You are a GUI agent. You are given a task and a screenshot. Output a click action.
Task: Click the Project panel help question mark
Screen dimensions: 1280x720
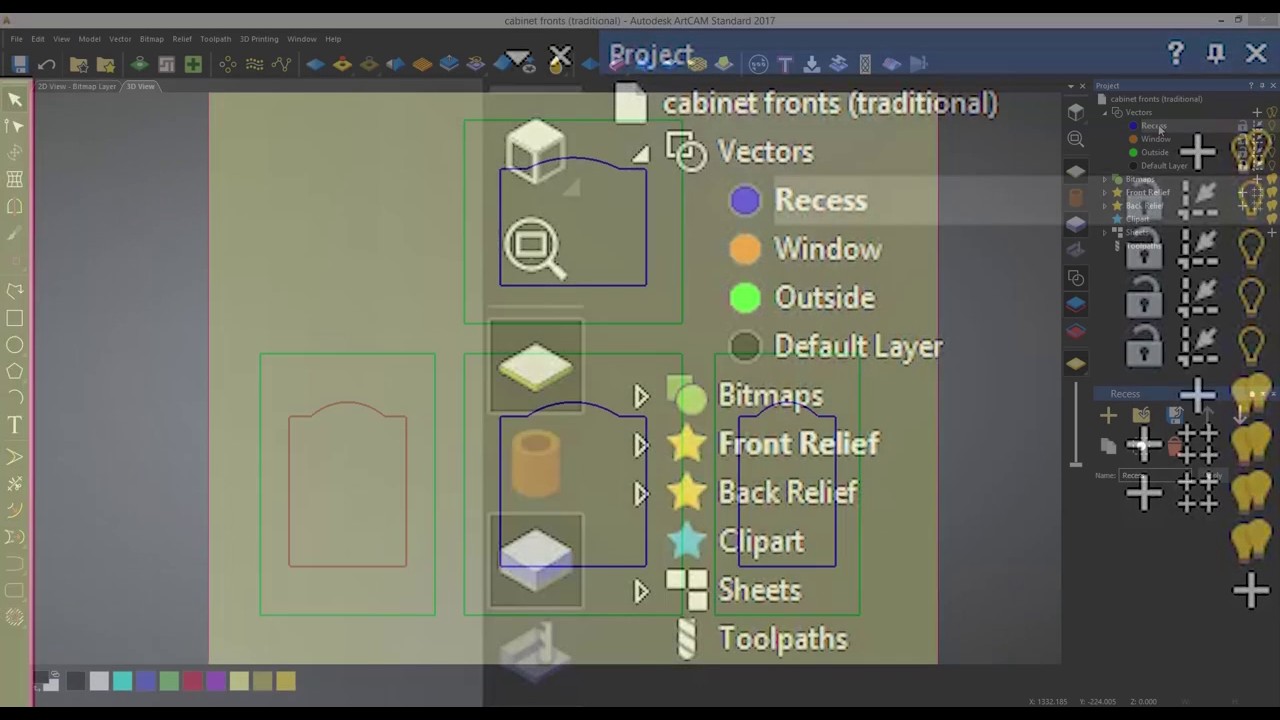[x=1176, y=53]
